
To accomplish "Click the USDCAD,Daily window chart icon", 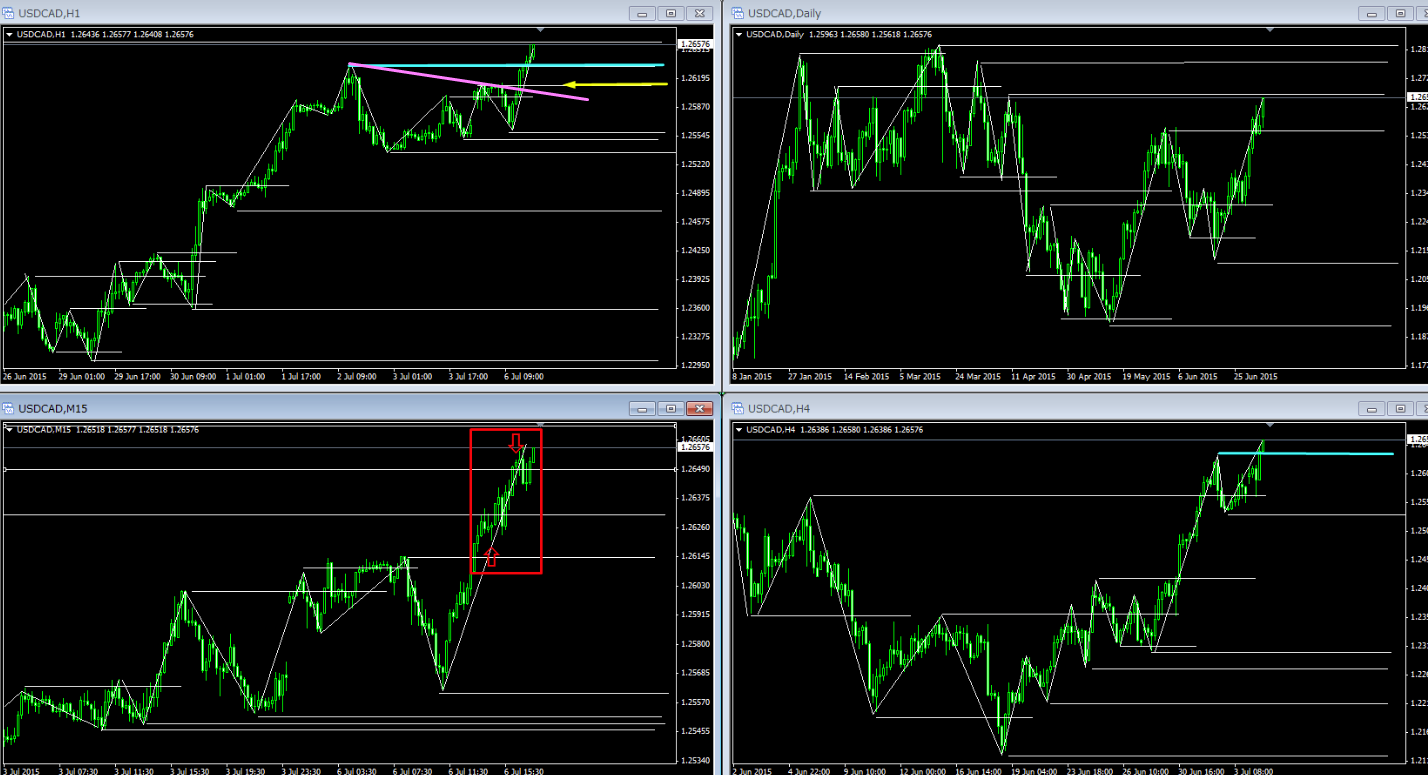I will coord(739,13).
